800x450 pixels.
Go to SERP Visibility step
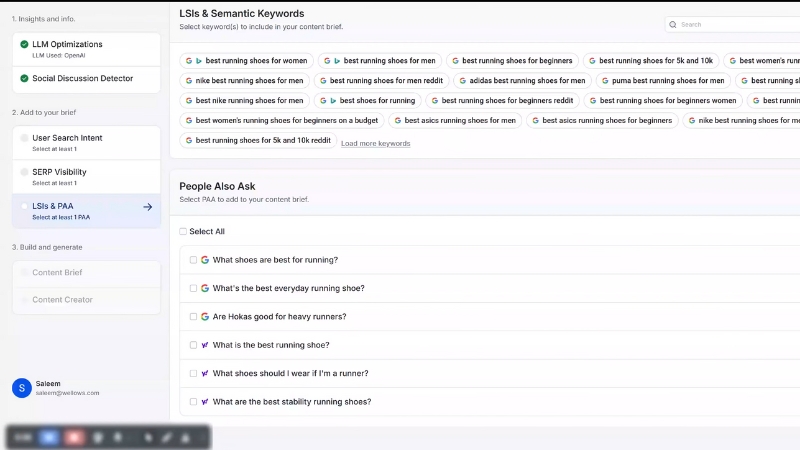click(x=86, y=177)
